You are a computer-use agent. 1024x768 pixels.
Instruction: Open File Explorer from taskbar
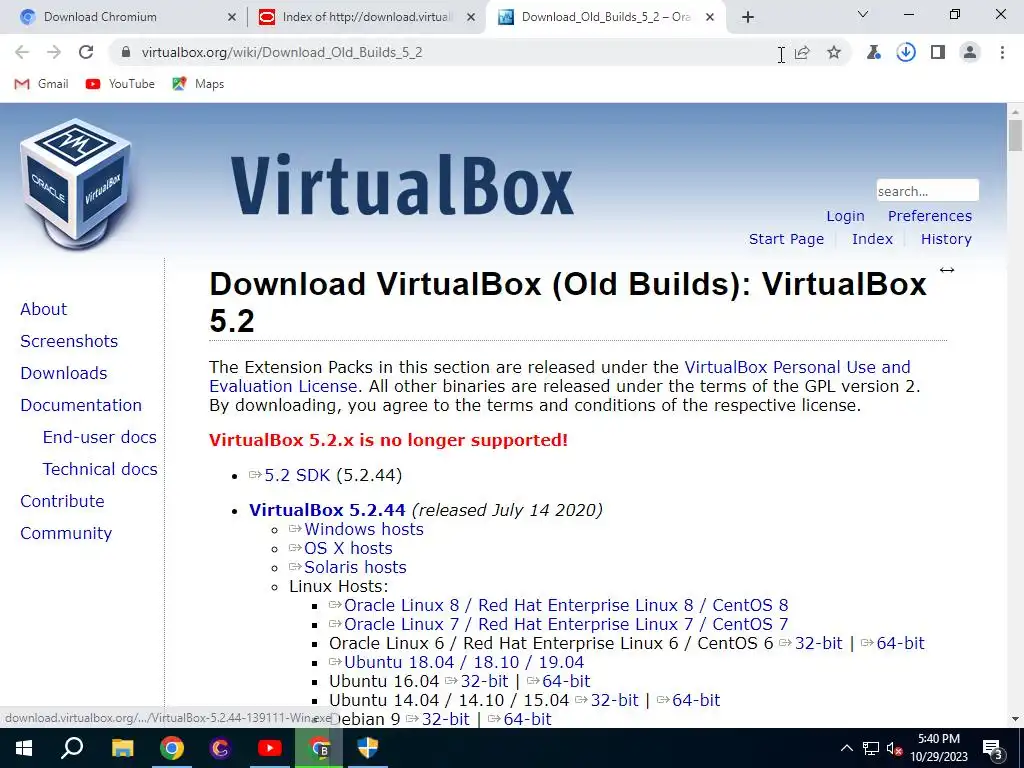(122, 748)
